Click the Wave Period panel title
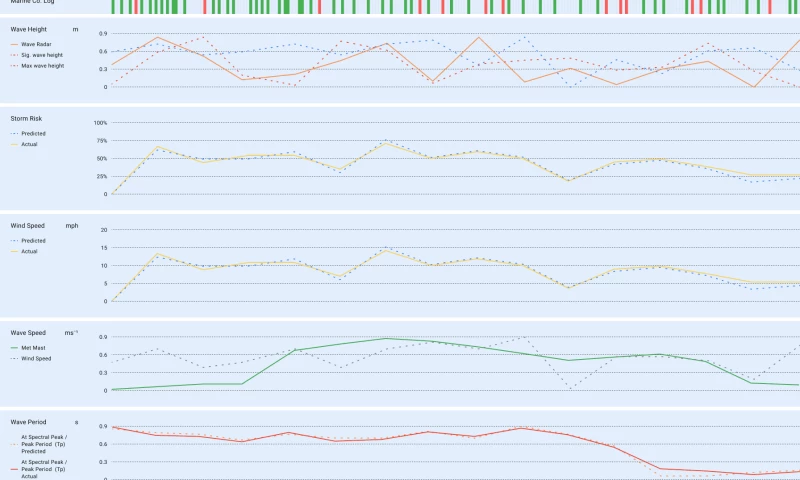Image resolution: width=800 pixels, height=480 pixels. pyautogui.click(x=28, y=423)
